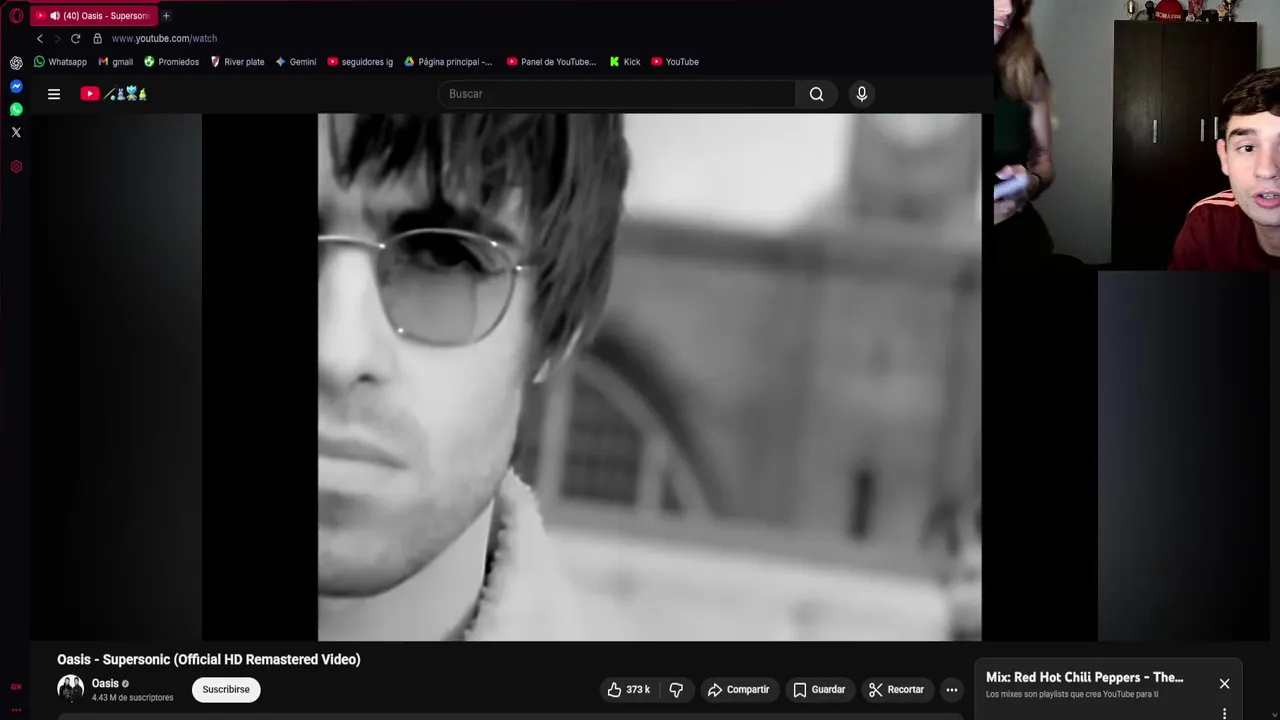Show site security info lock icon
1280x720 pixels.
pos(97,38)
